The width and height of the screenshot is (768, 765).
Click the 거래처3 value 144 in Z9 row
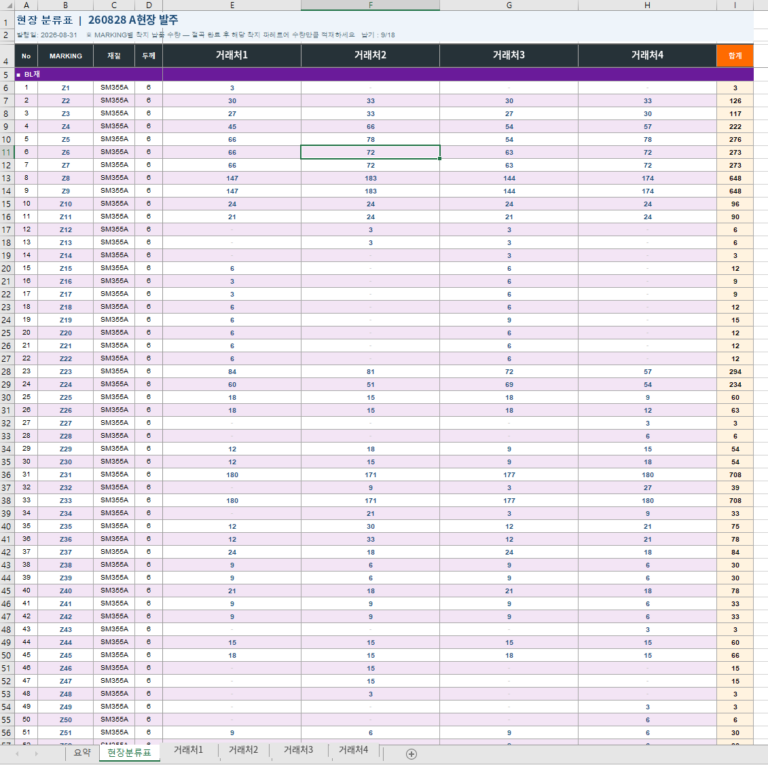[x=509, y=191]
